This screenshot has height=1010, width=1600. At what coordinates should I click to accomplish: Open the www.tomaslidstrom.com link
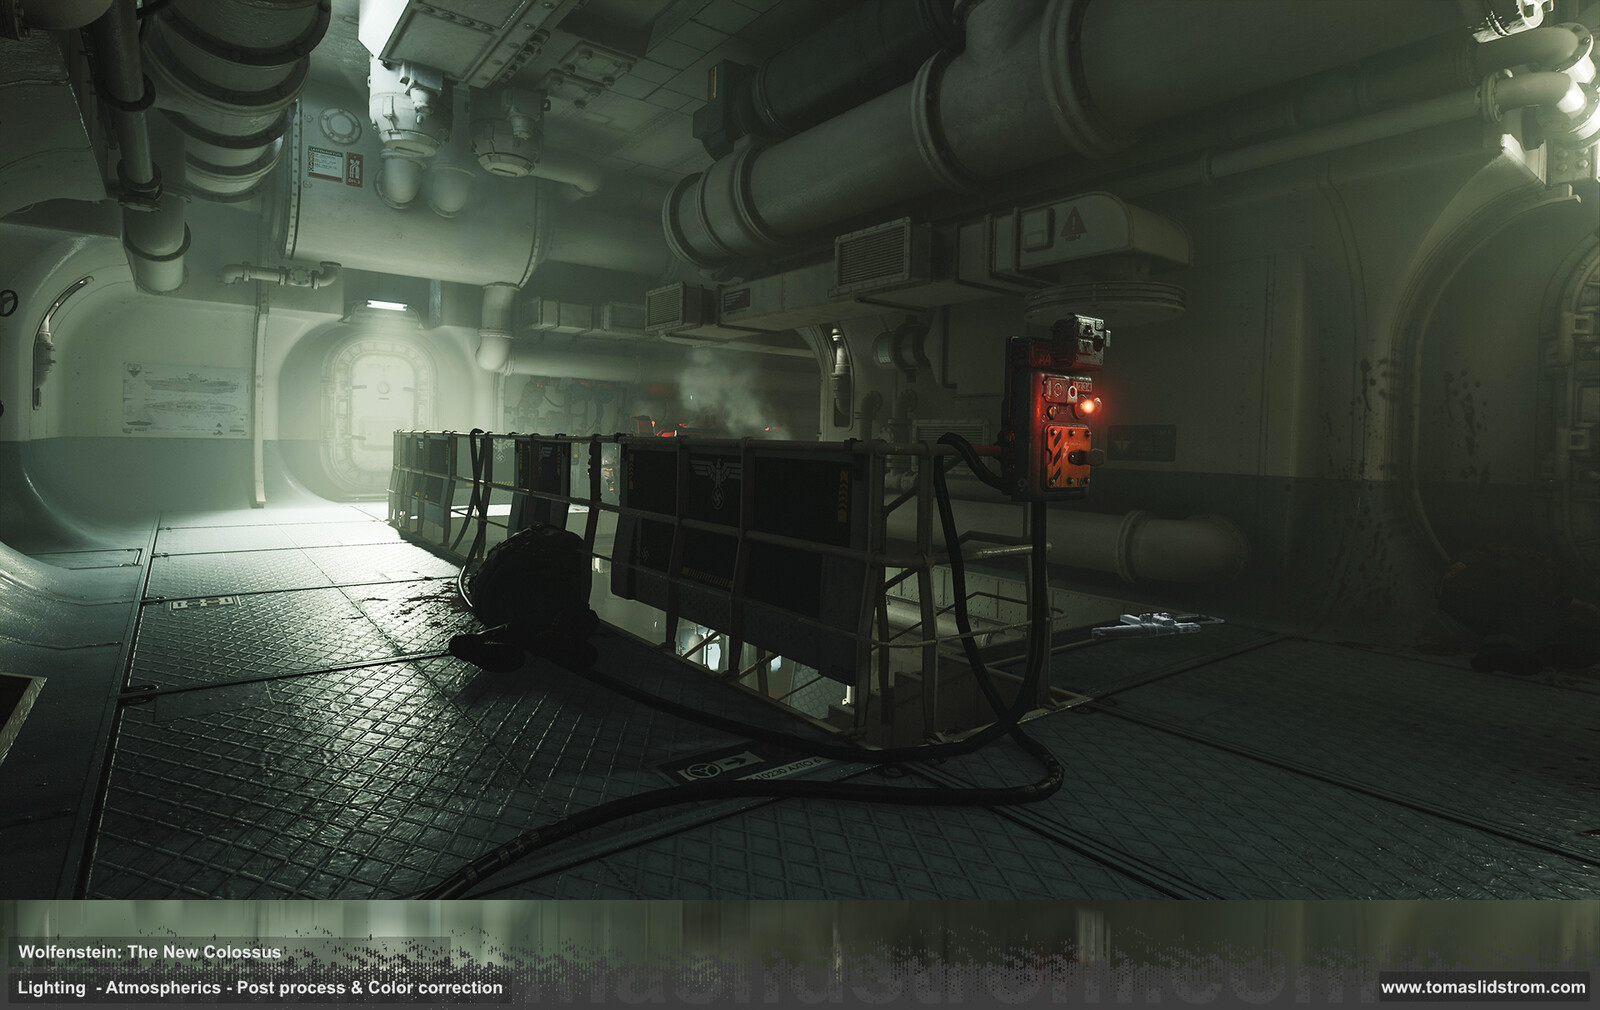[1483, 987]
